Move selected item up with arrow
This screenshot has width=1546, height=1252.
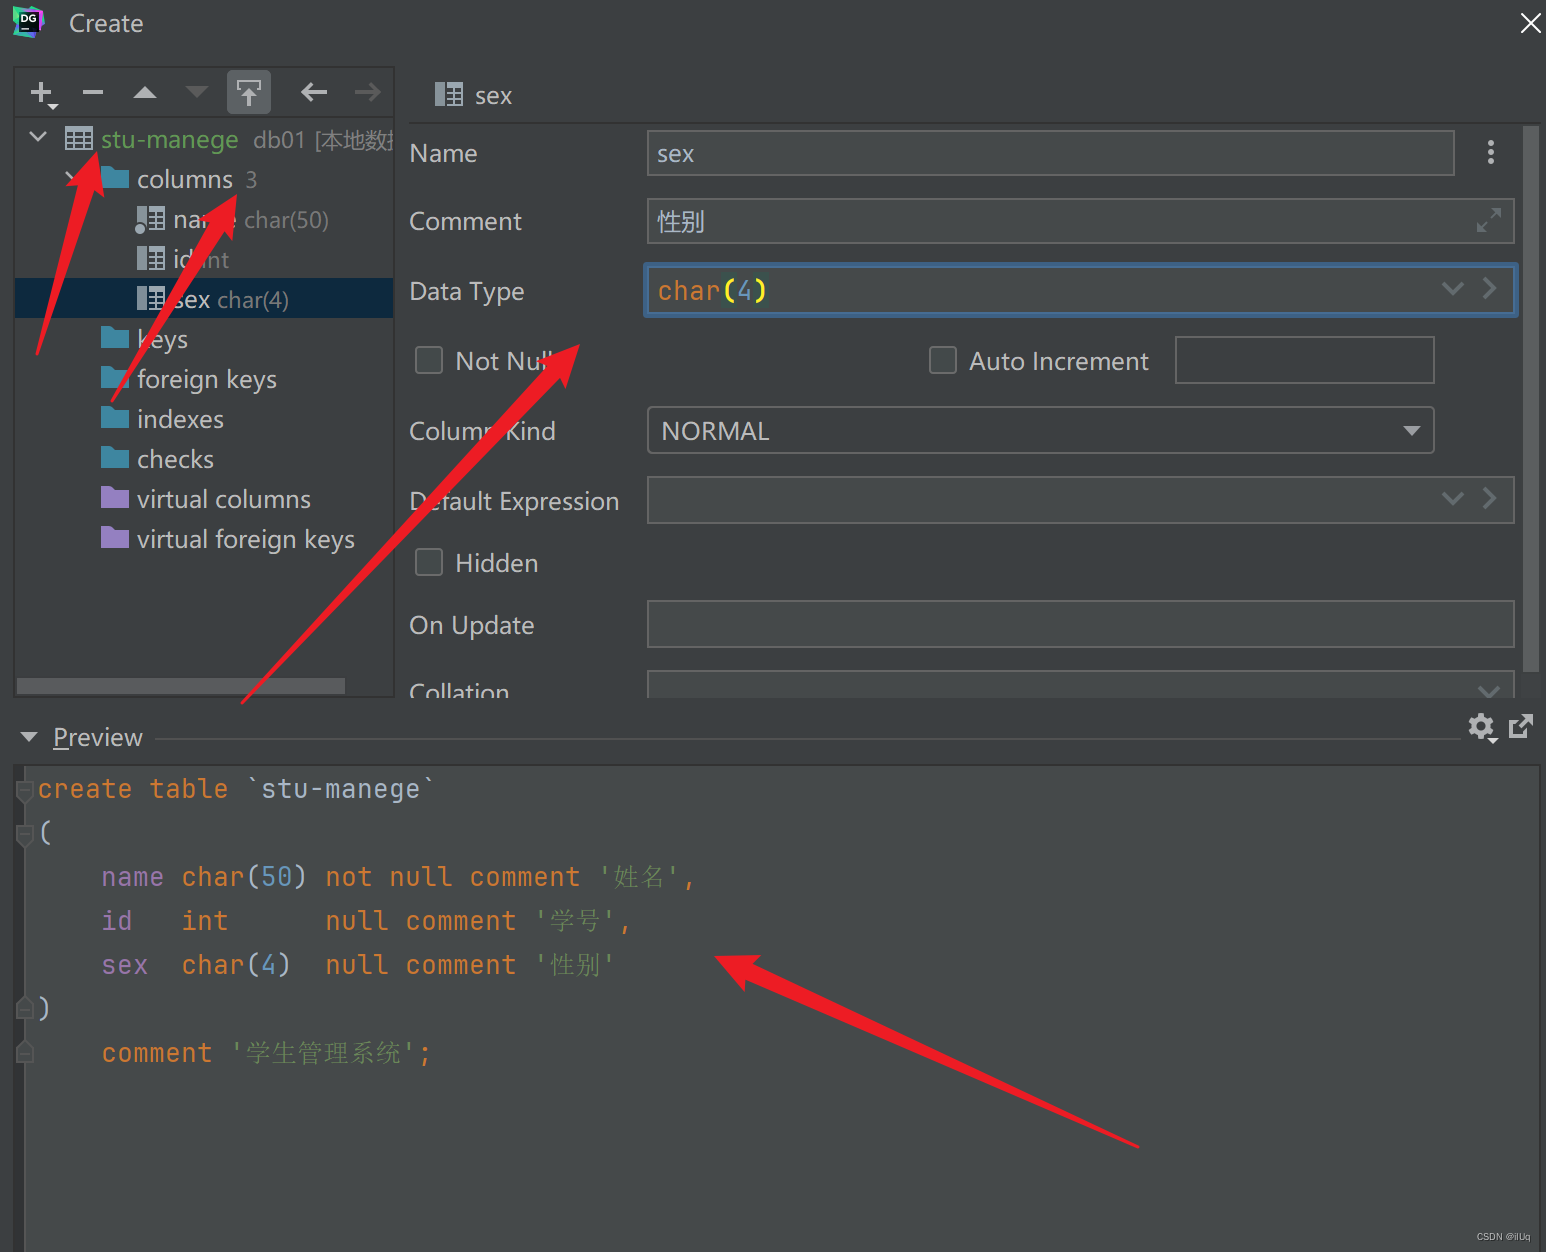pyautogui.click(x=145, y=93)
